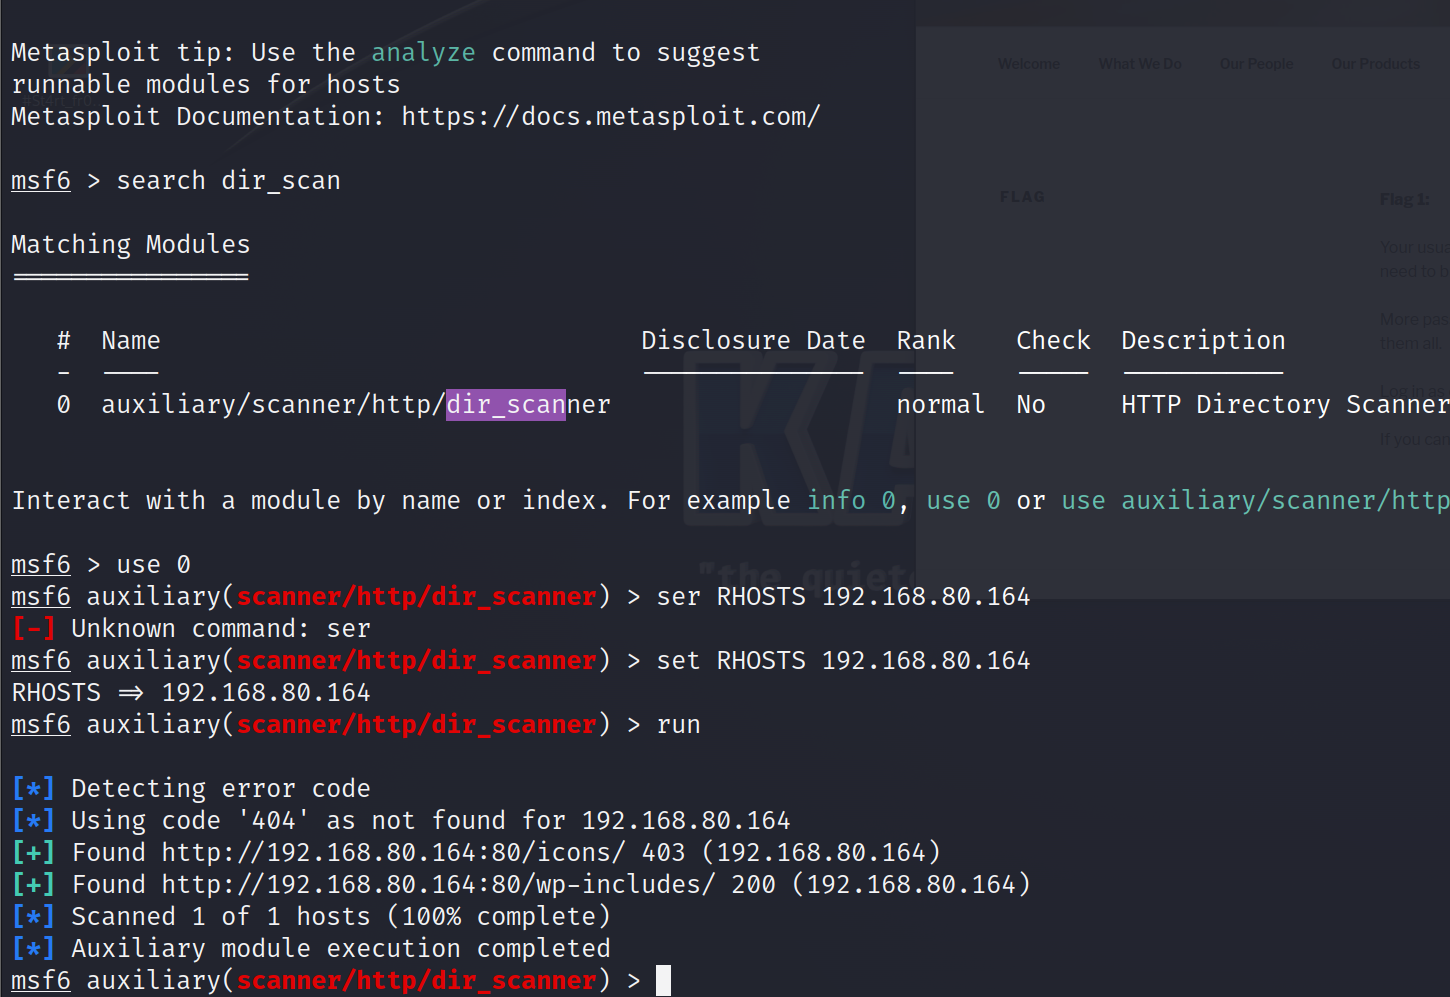Click [+] marker on the icons/ line
The height and width of the screenshot is (997, 1450).
tap(33, 853)
